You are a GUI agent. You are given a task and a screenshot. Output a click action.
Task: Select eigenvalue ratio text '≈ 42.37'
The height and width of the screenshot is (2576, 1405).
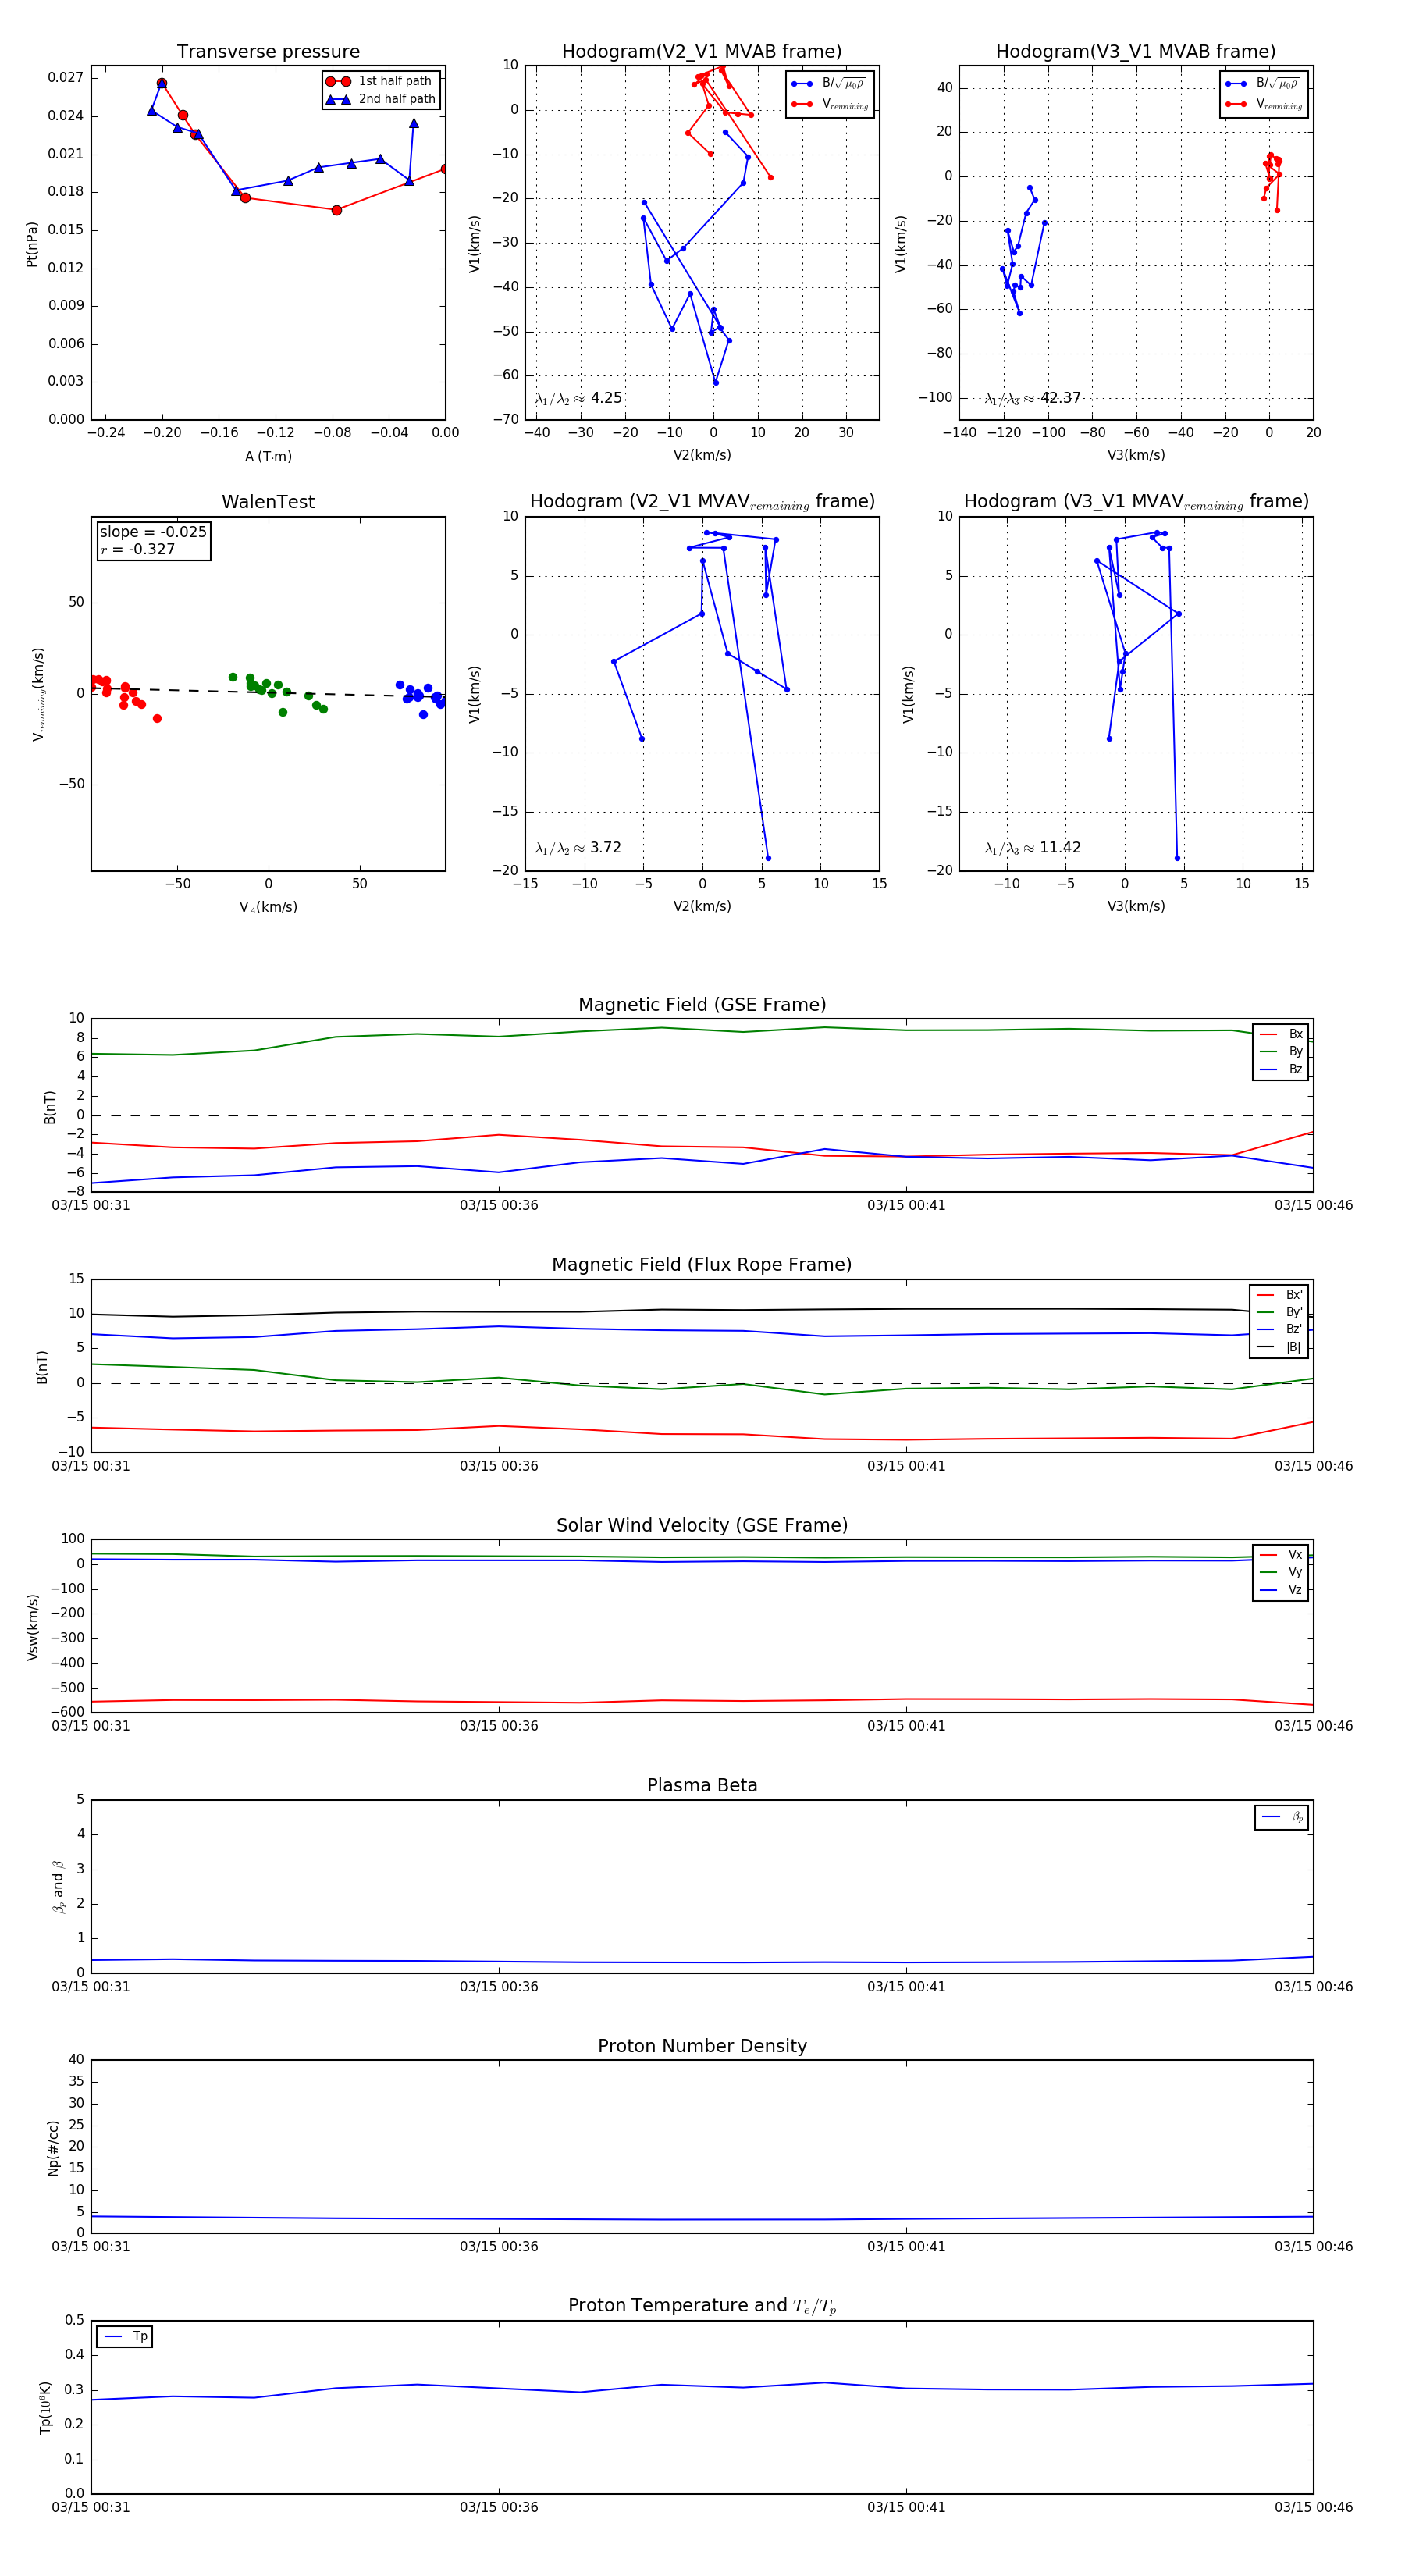(x=1033, y=398)
